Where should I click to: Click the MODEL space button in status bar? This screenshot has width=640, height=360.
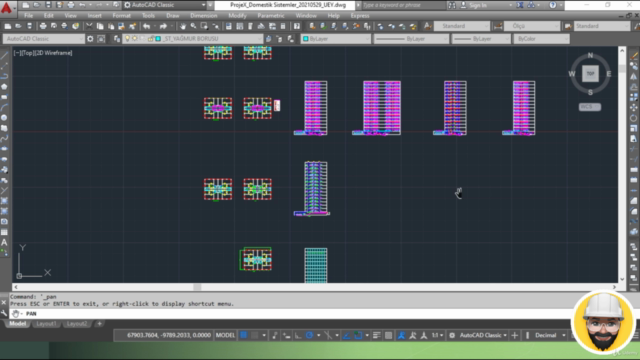pyautogui.click(x=225, y=335)
